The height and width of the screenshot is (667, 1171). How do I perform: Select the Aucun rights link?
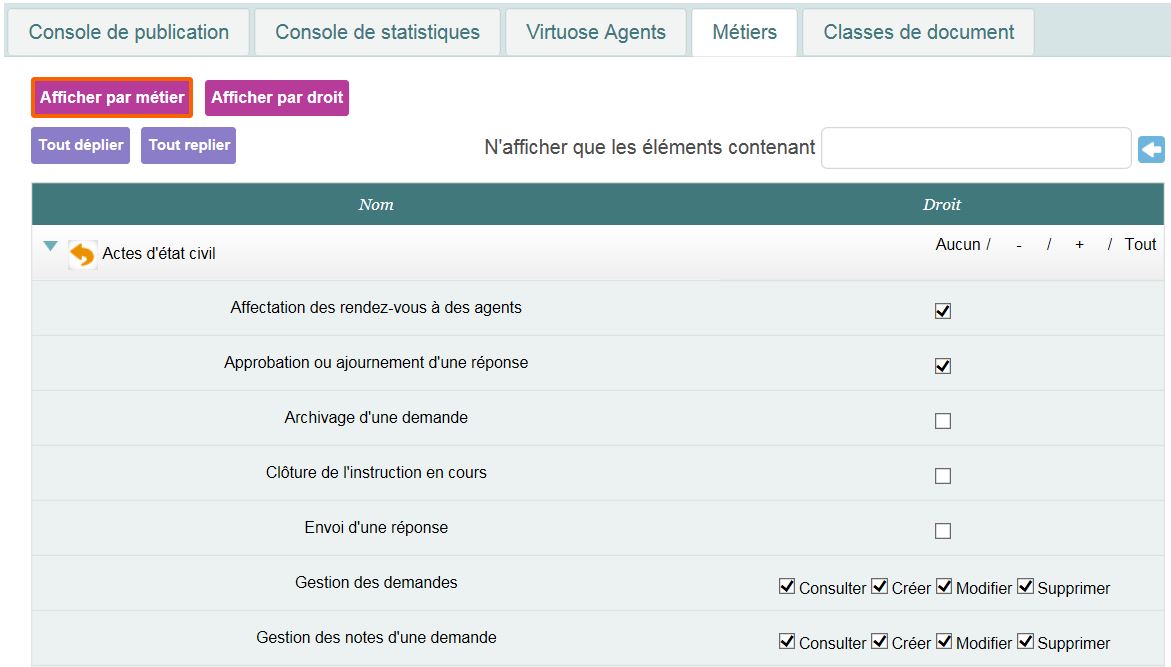click(957, 244)
